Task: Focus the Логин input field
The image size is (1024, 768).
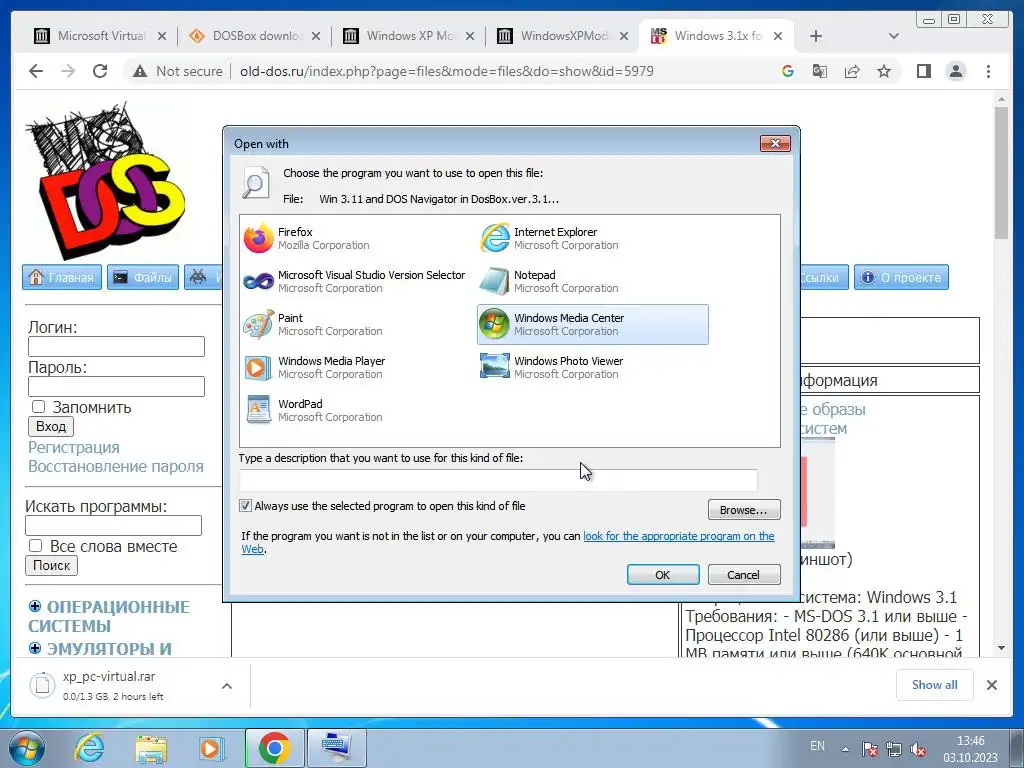Action: [x=116, y=347]
